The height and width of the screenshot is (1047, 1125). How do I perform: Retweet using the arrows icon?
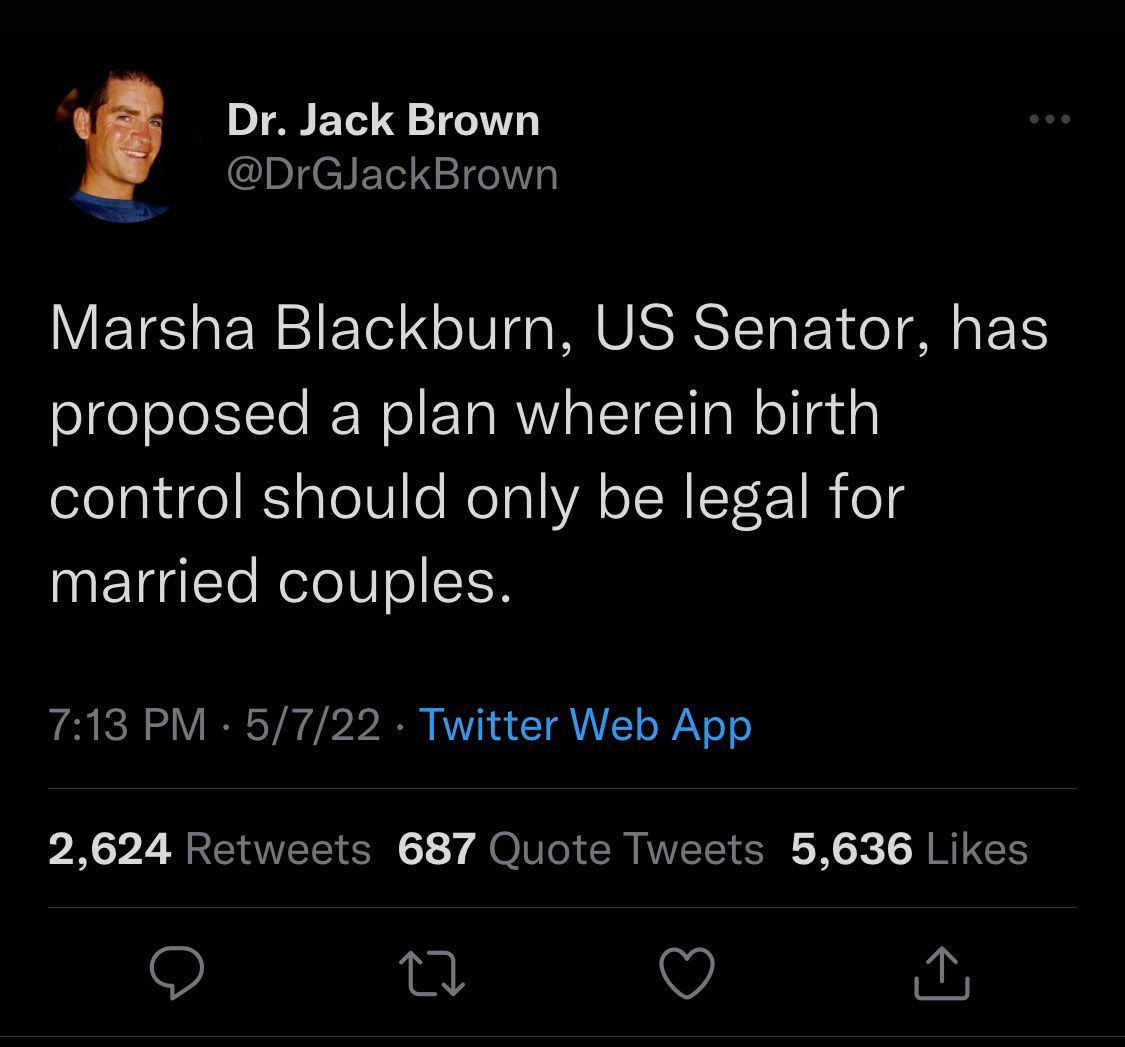tap(432, 973)
